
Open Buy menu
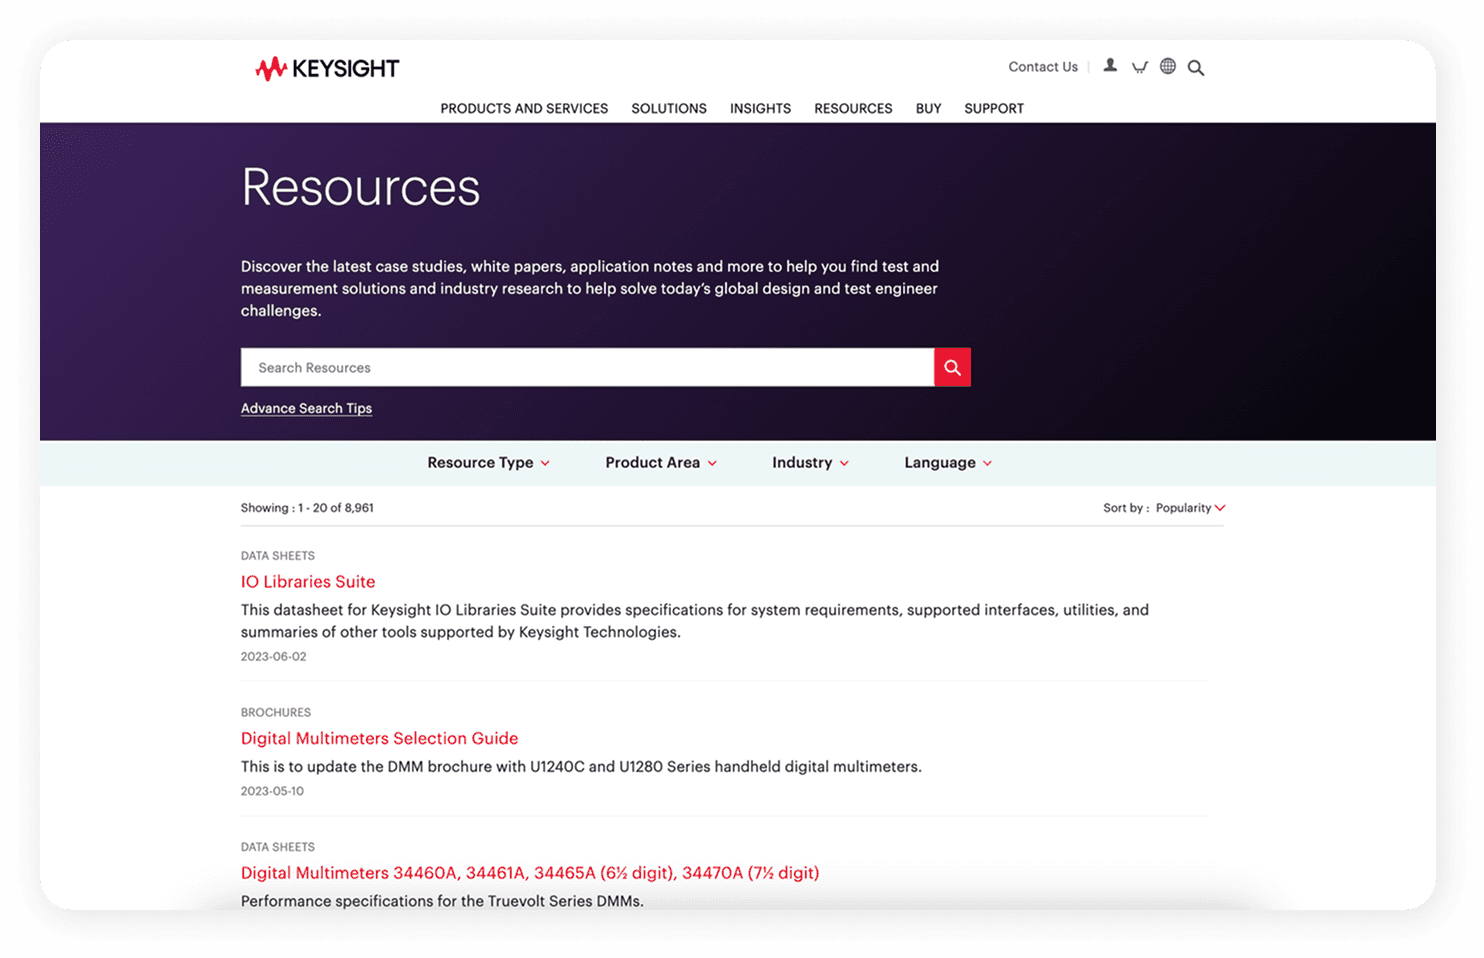click(928, 108)
